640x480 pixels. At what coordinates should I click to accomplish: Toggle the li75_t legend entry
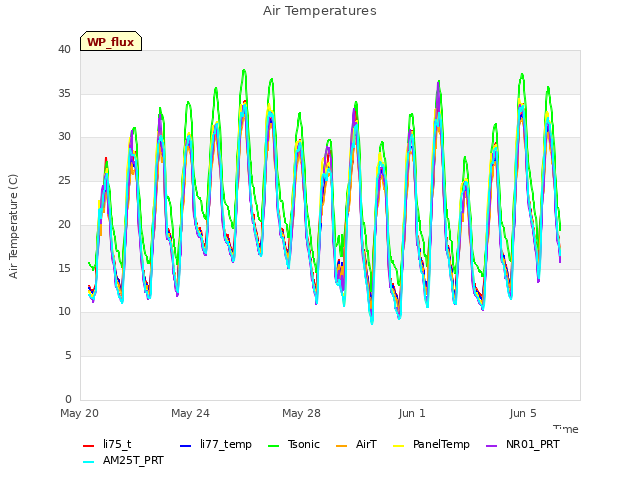click(x=107, y=444)
